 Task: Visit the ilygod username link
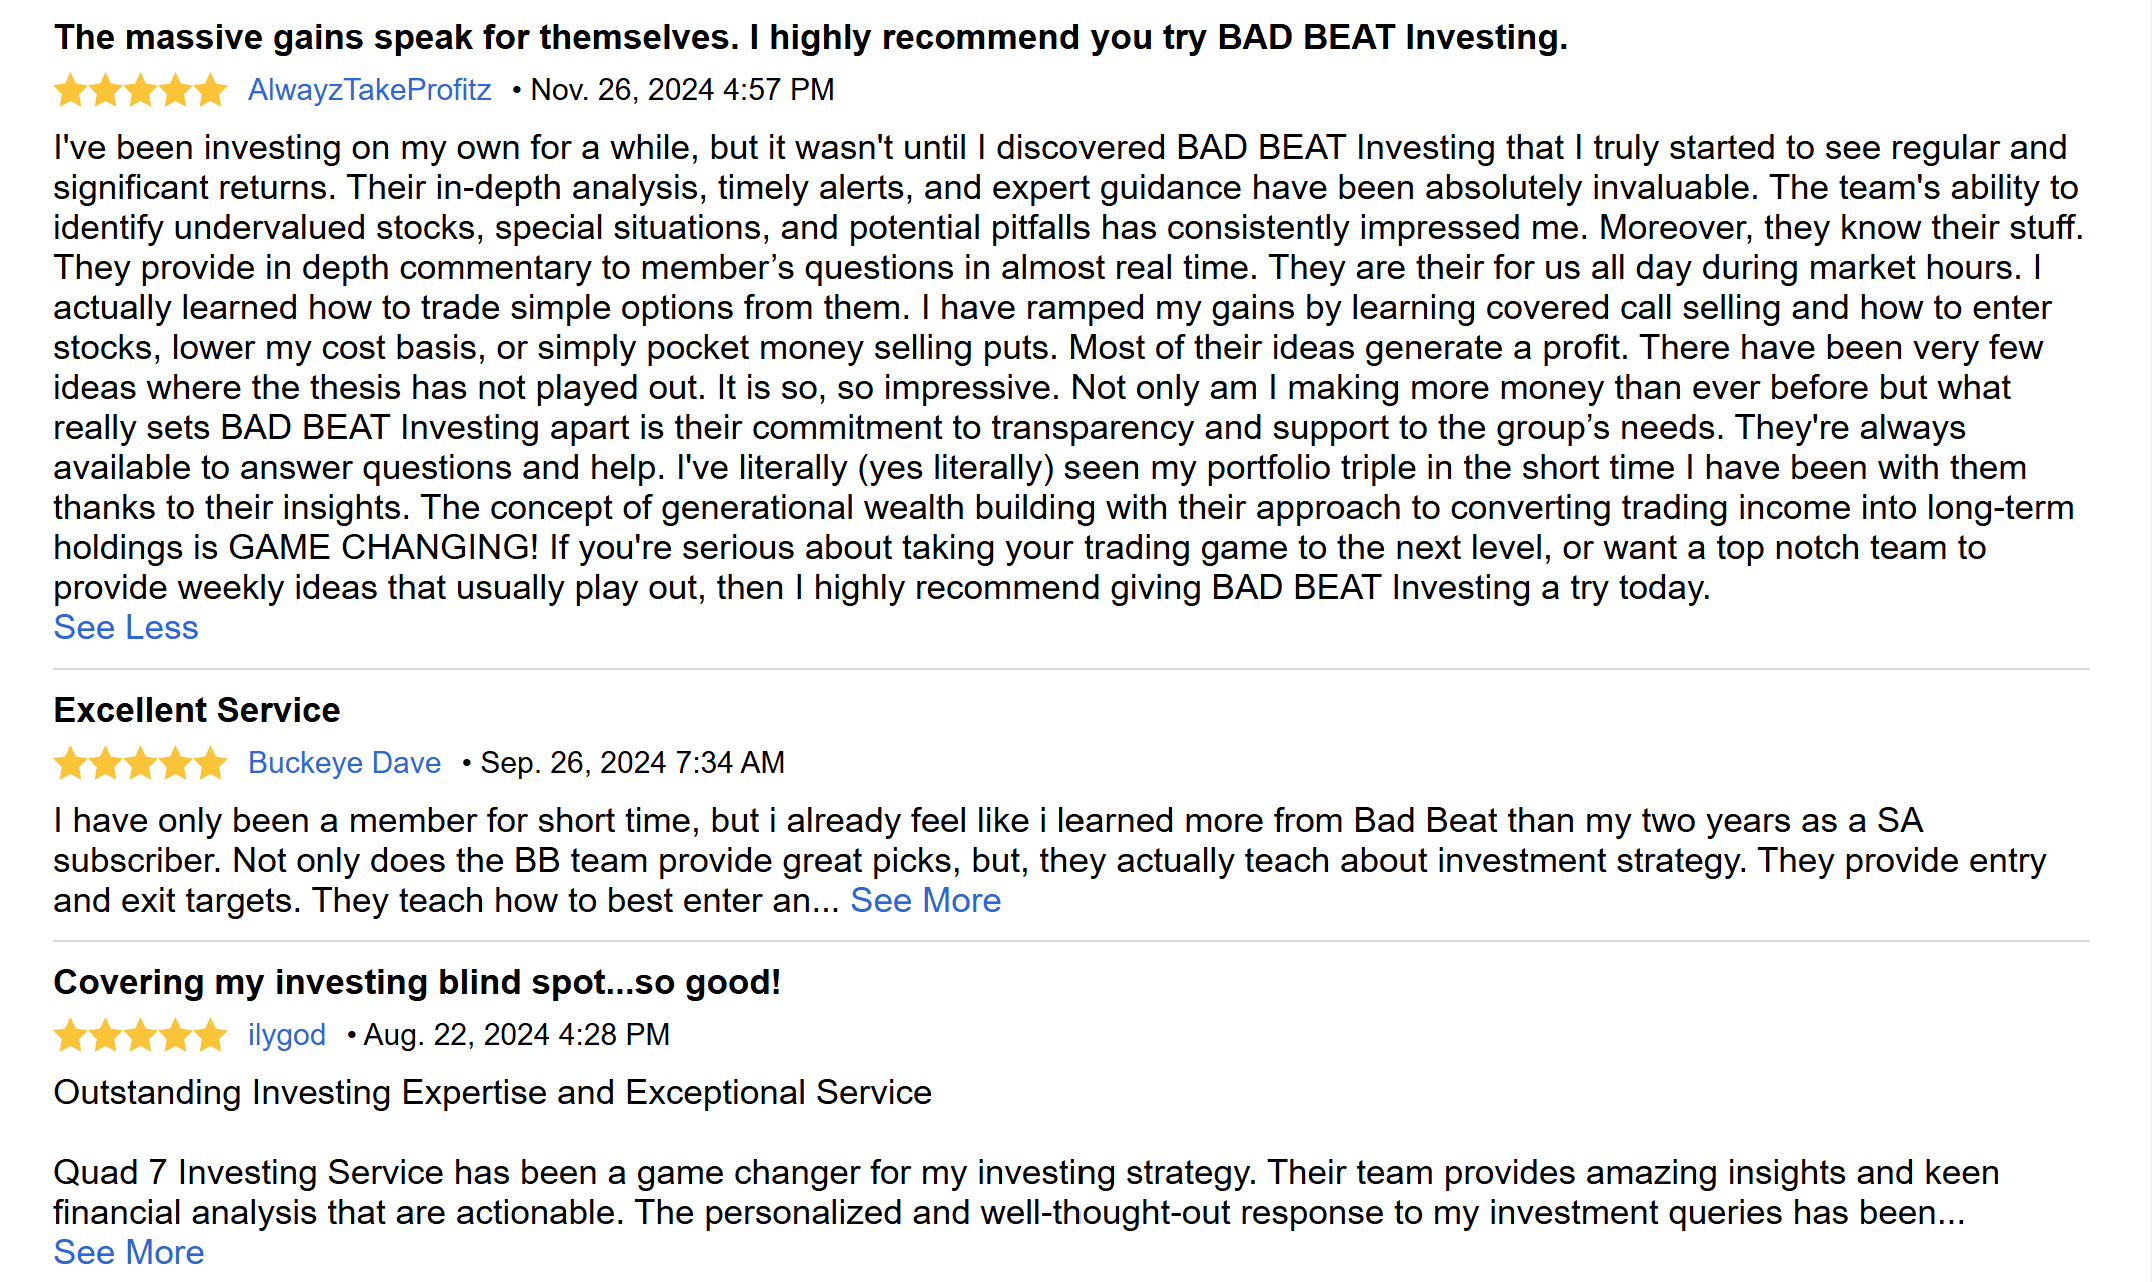coord(287,1035)
